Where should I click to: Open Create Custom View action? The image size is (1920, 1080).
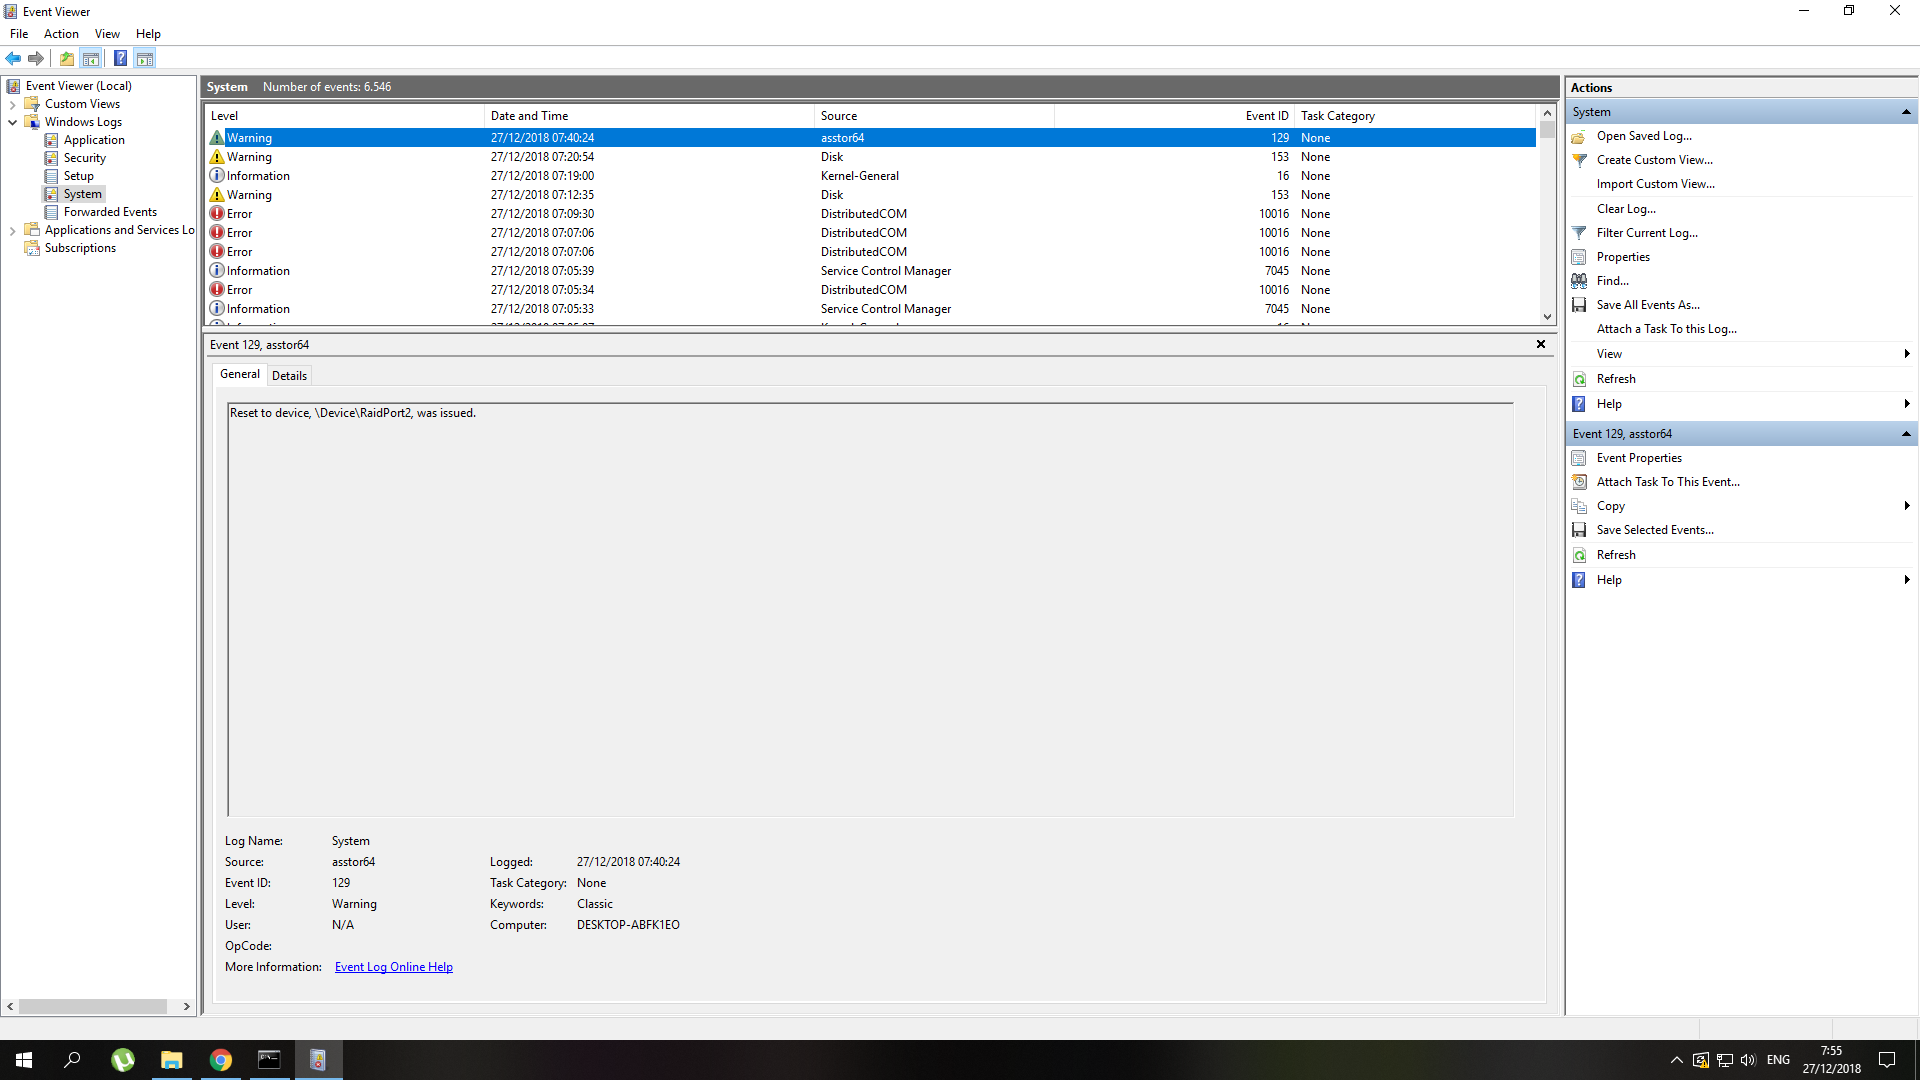pyautogui.click(x=1654, y=160)
